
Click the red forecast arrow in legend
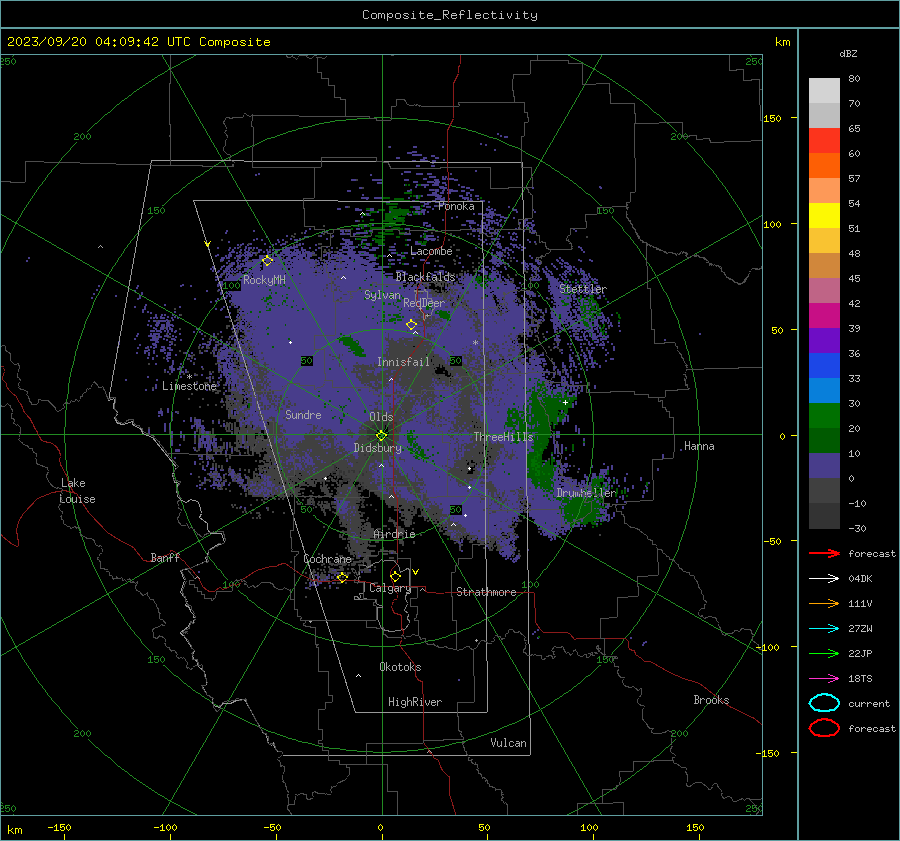(x=824, y=553)
